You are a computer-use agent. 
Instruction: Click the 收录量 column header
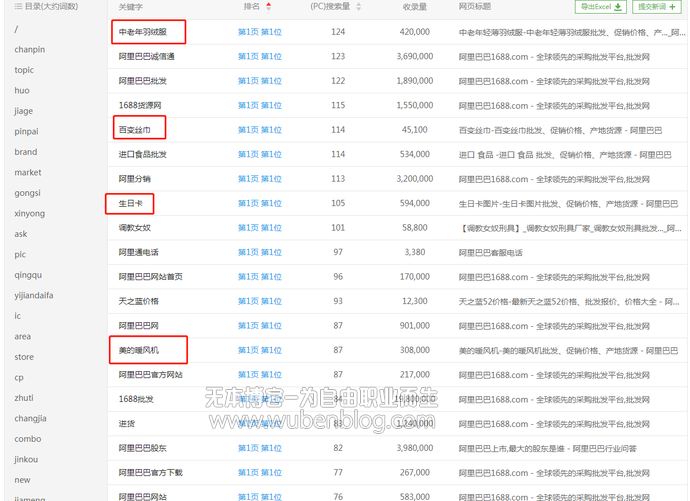pos(415,7)
